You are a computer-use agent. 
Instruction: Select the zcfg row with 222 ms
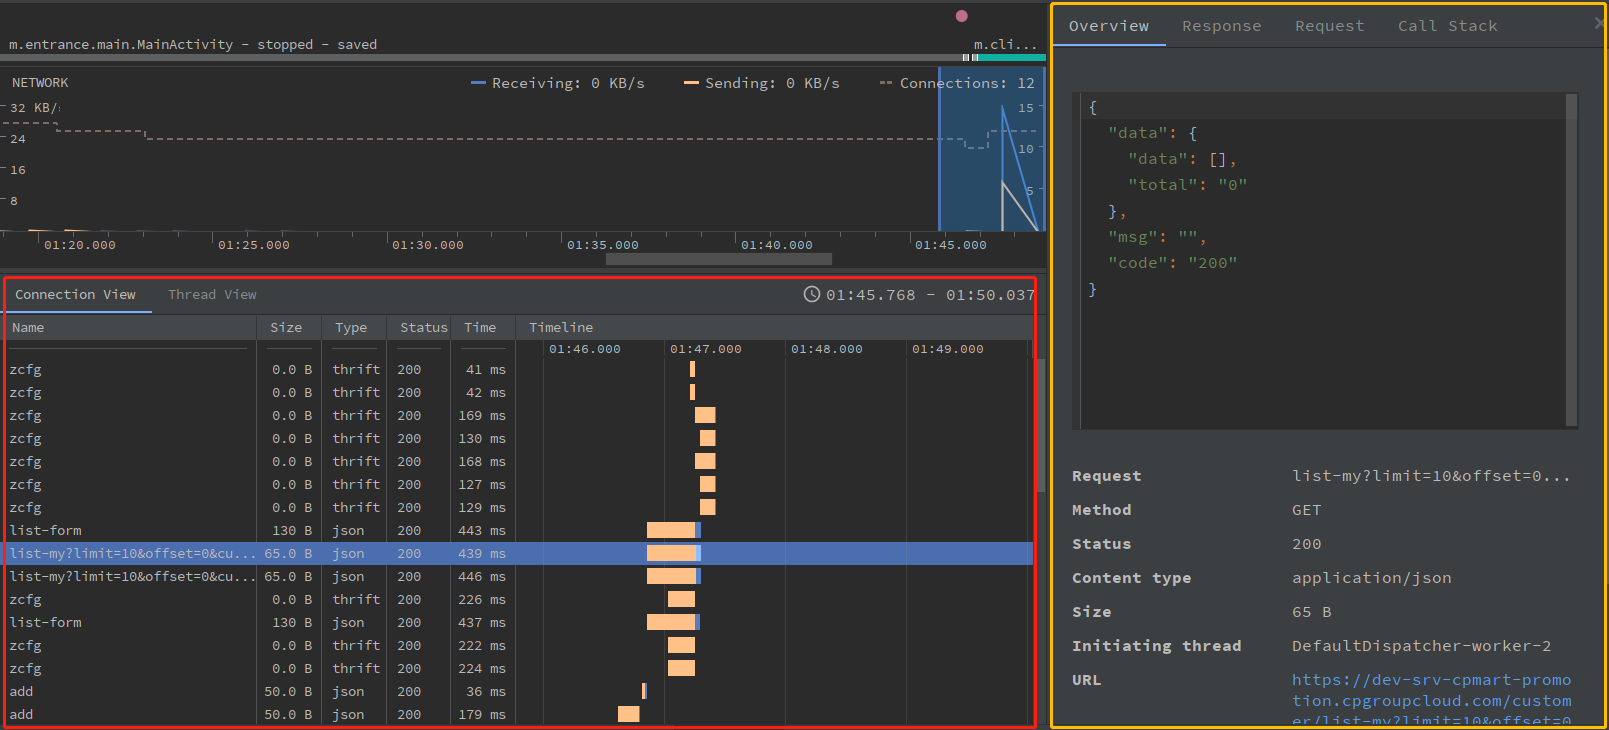click(518, 645)
